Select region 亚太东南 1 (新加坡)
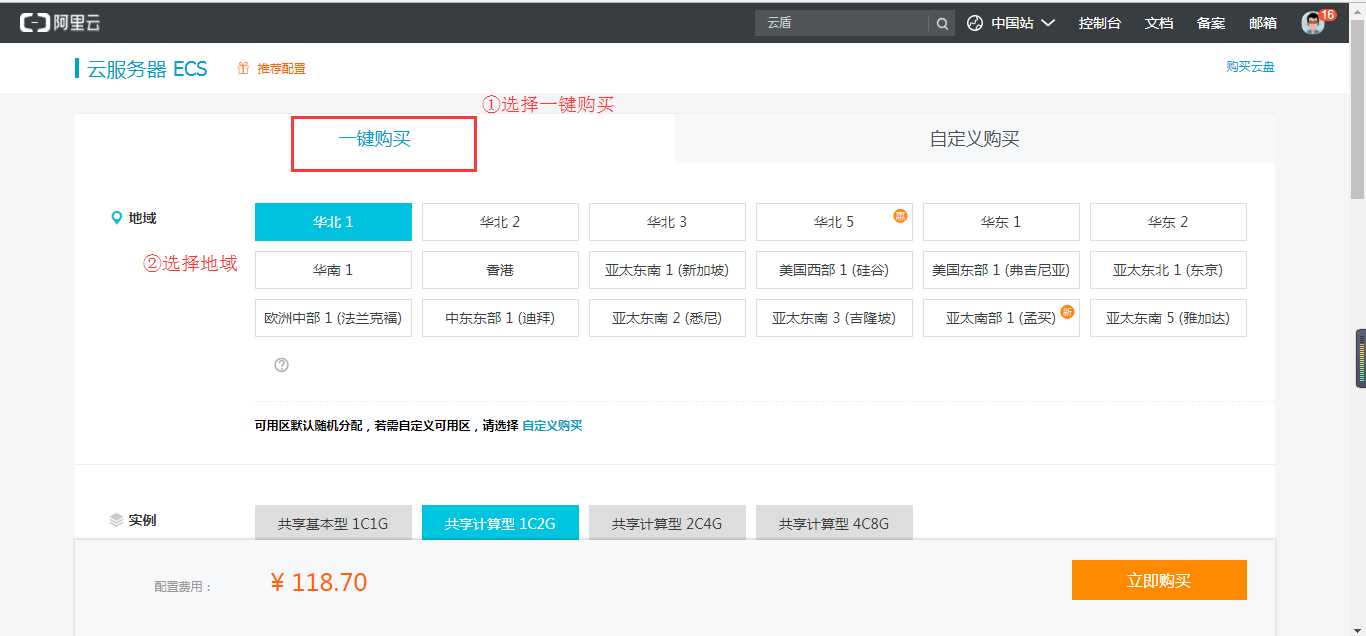1366x636 pixels. tap(667, 270)
